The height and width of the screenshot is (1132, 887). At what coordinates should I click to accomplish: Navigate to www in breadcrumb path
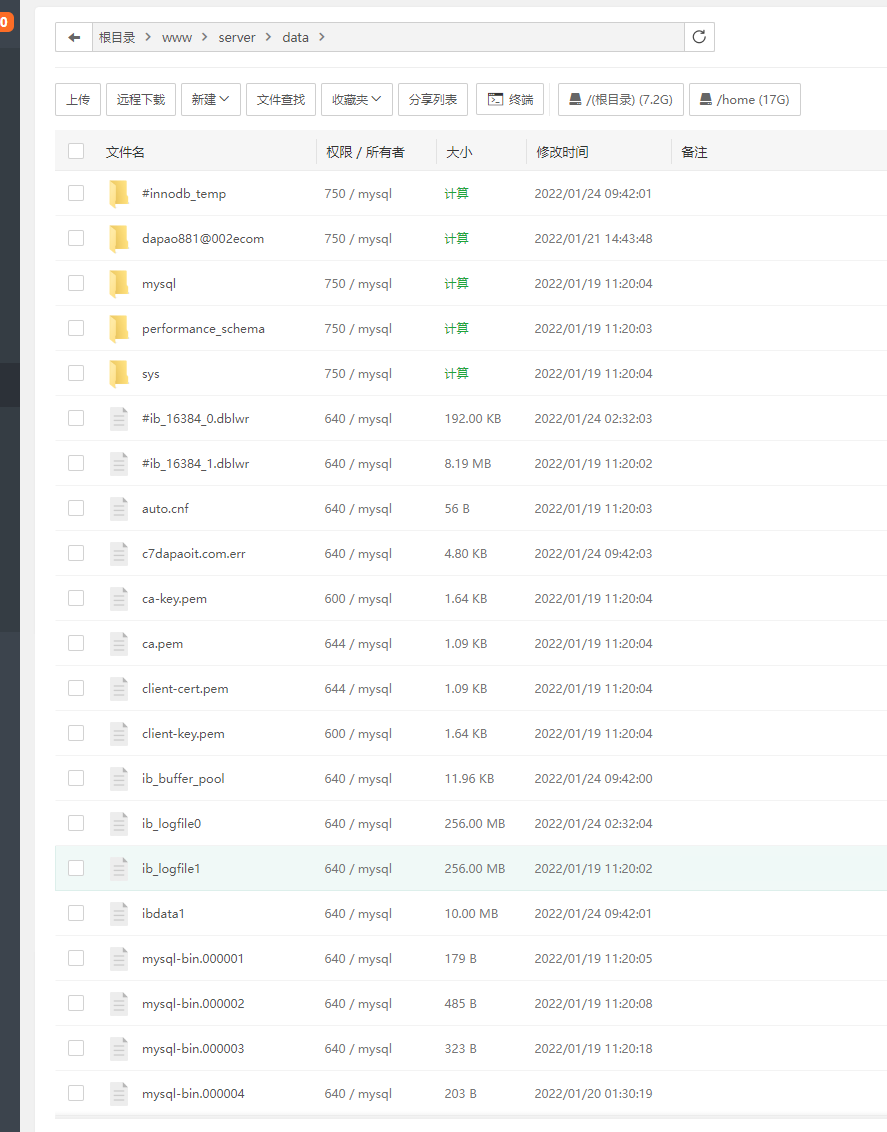[177, 37]
